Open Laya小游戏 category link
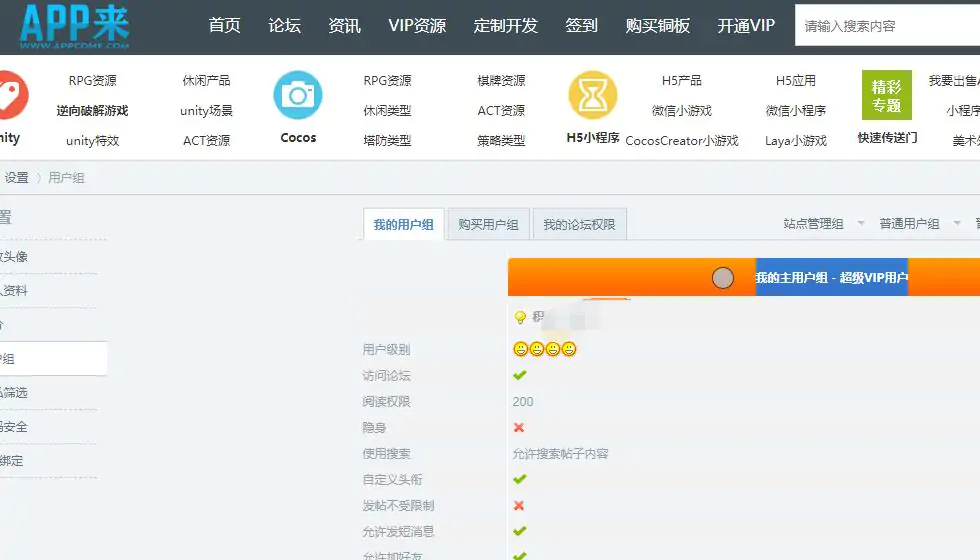980x560 pixels. [796, 141]
